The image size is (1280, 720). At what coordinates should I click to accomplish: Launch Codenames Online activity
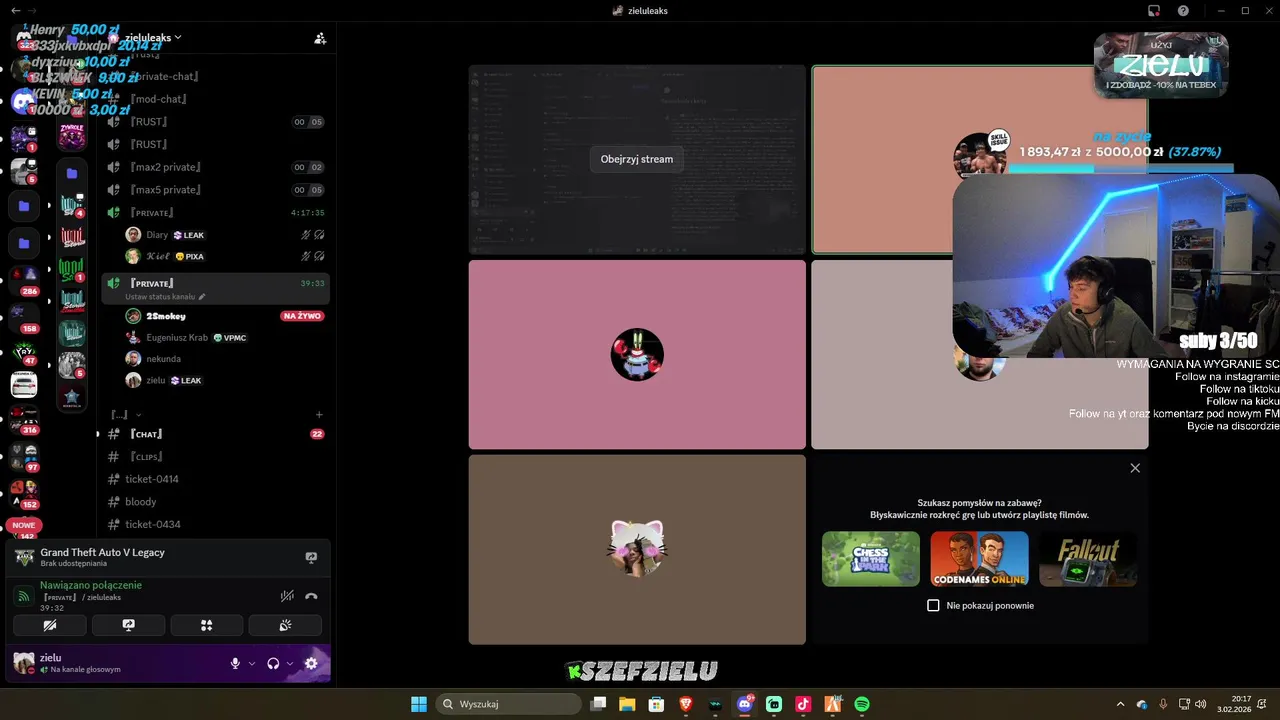click(x=979, y=558)
